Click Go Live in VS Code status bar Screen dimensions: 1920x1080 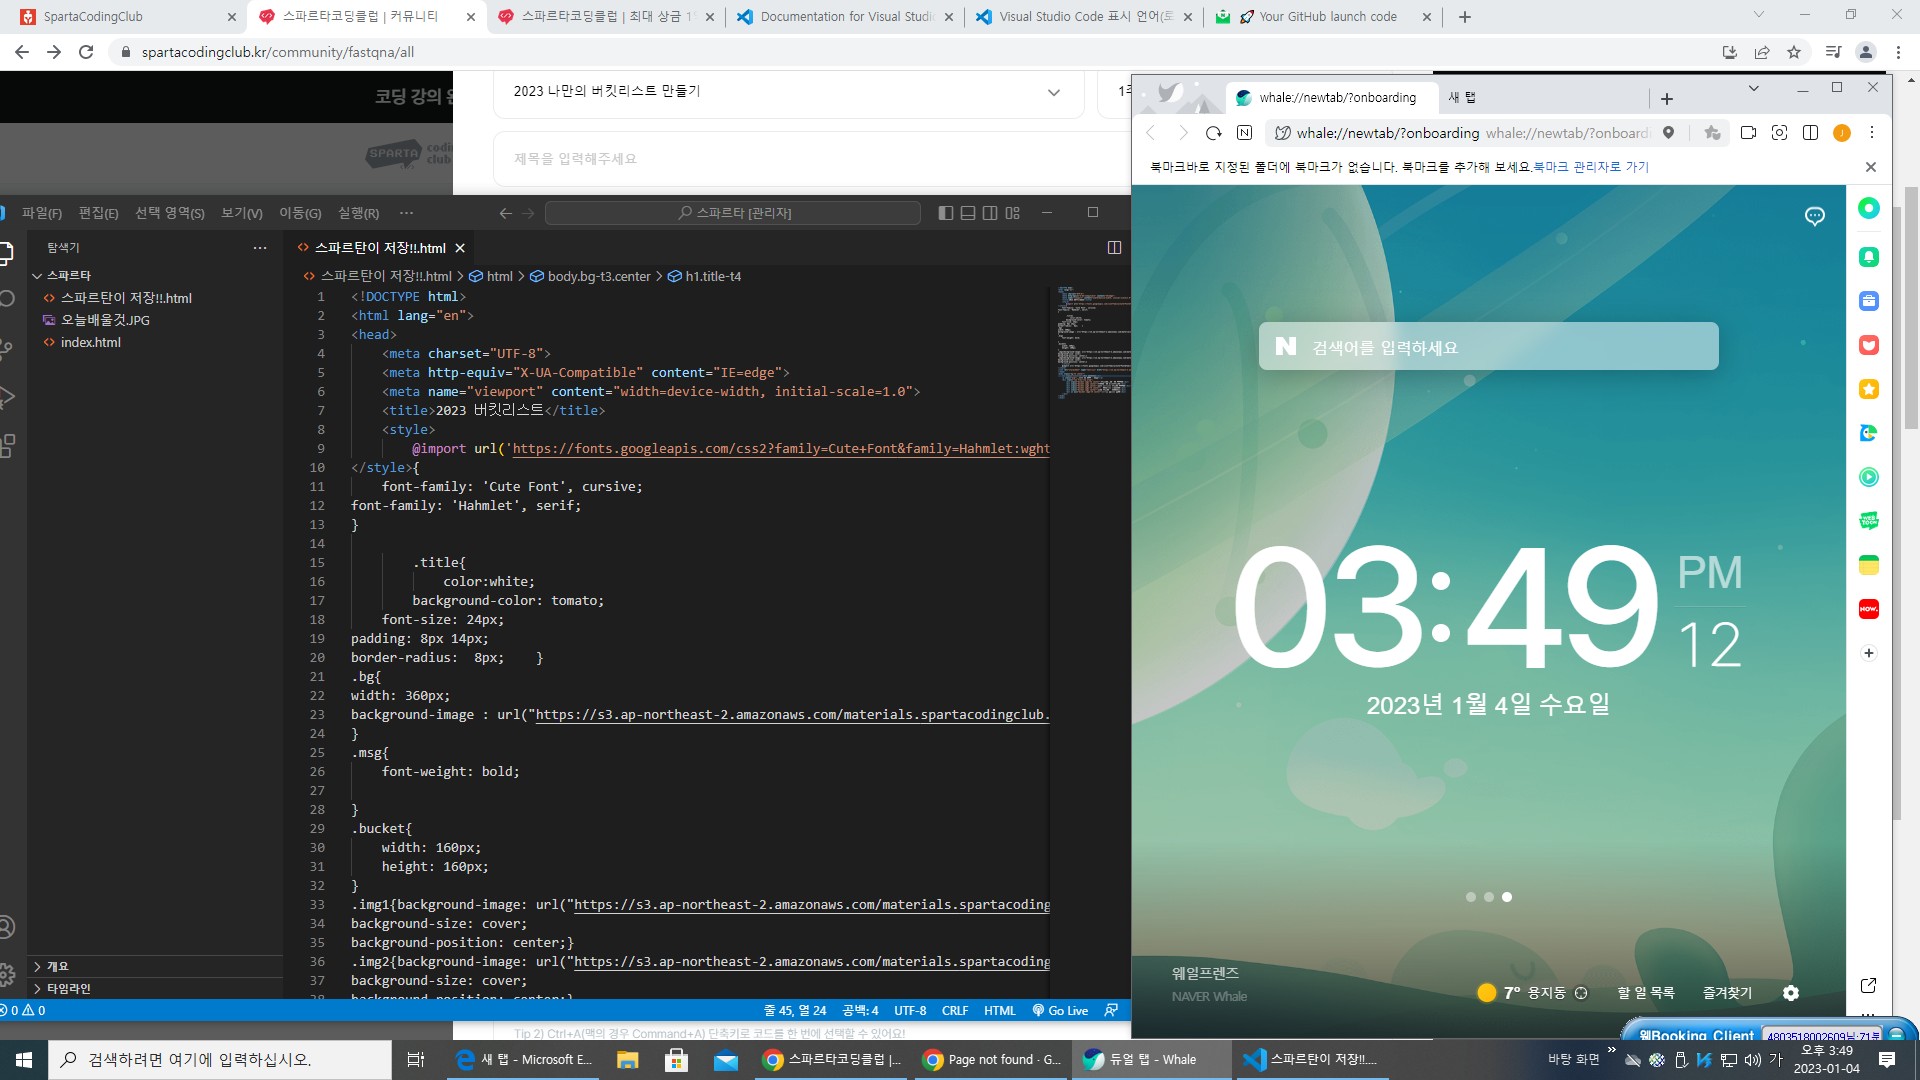pyautogui.click(x=1060, y=1011)
